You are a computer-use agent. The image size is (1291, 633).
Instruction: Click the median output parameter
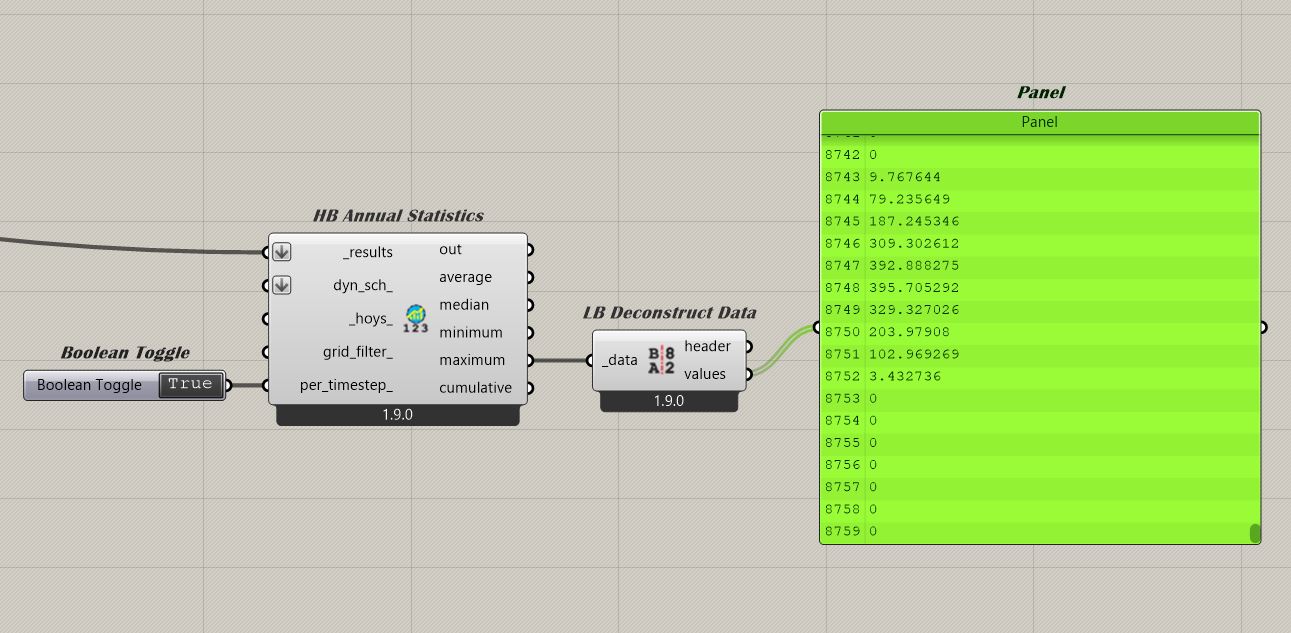pyautogui.click(x=464, y=305)
